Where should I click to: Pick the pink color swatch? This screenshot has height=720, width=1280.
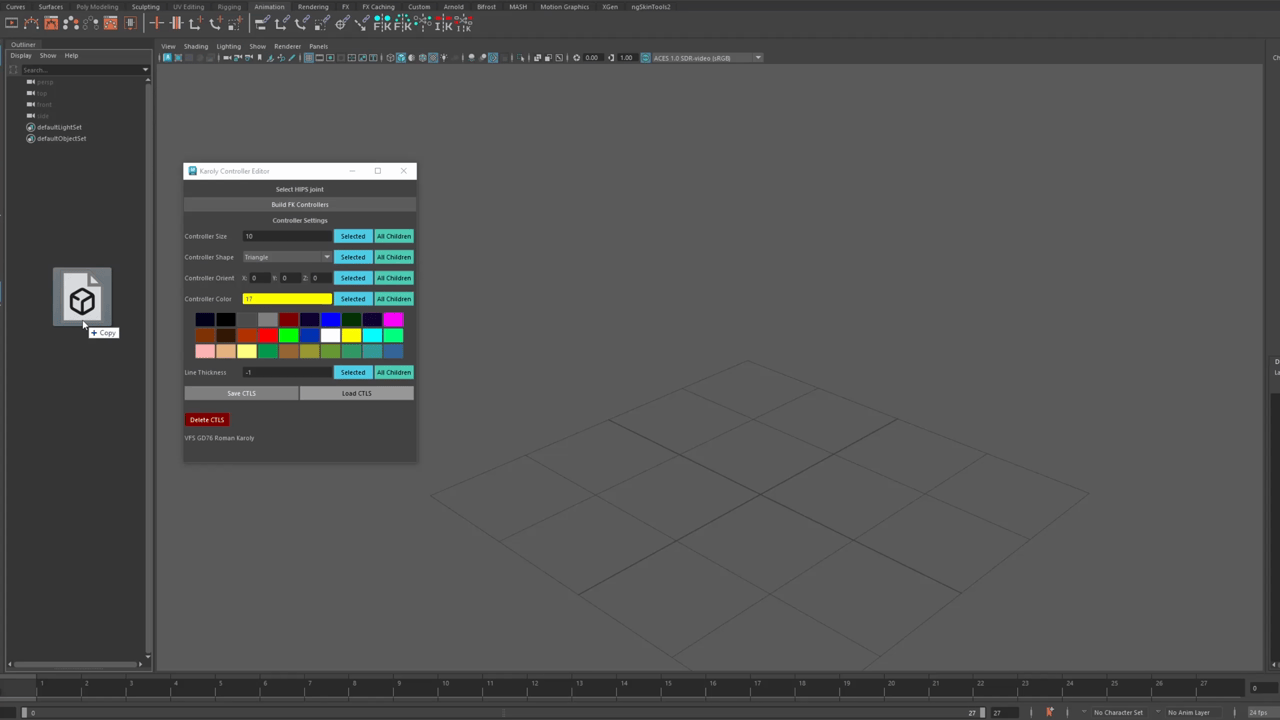[205, 351]
